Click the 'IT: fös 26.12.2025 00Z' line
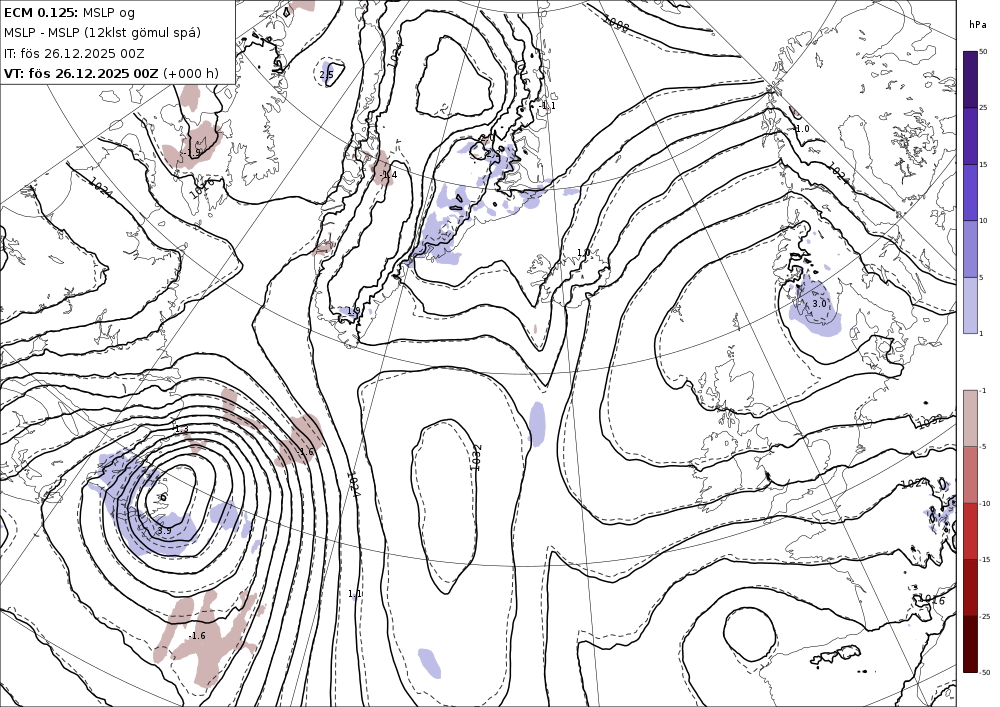This screenshot has width=1000, height=707. click(74, 53)
